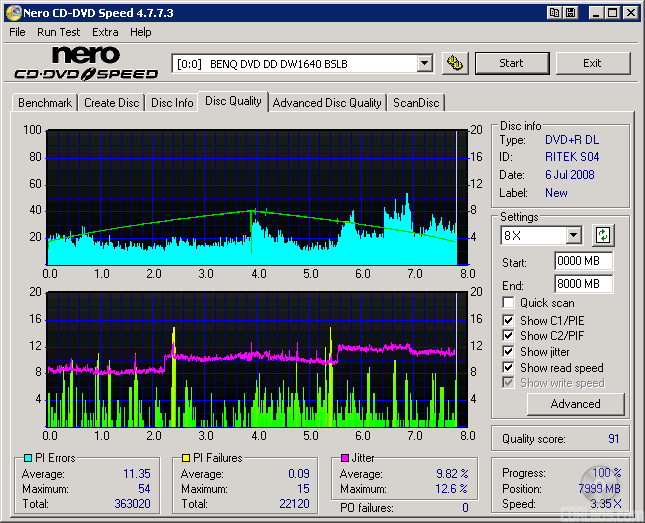Disable Show read speed
Screen dimensions: 645x523
(509, 368)
